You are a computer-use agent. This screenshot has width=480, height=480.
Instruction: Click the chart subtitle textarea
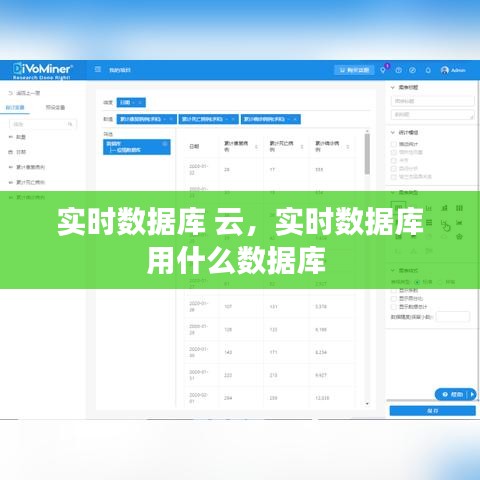(432, 115)
